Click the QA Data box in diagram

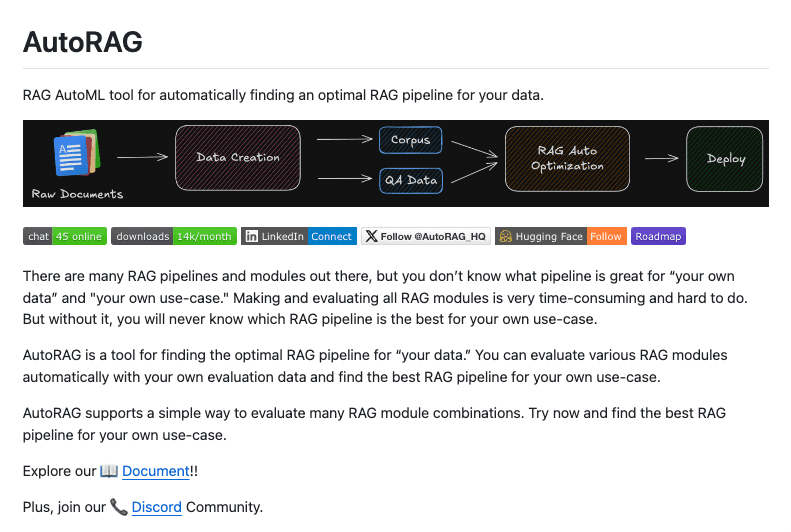coord(411,181)
